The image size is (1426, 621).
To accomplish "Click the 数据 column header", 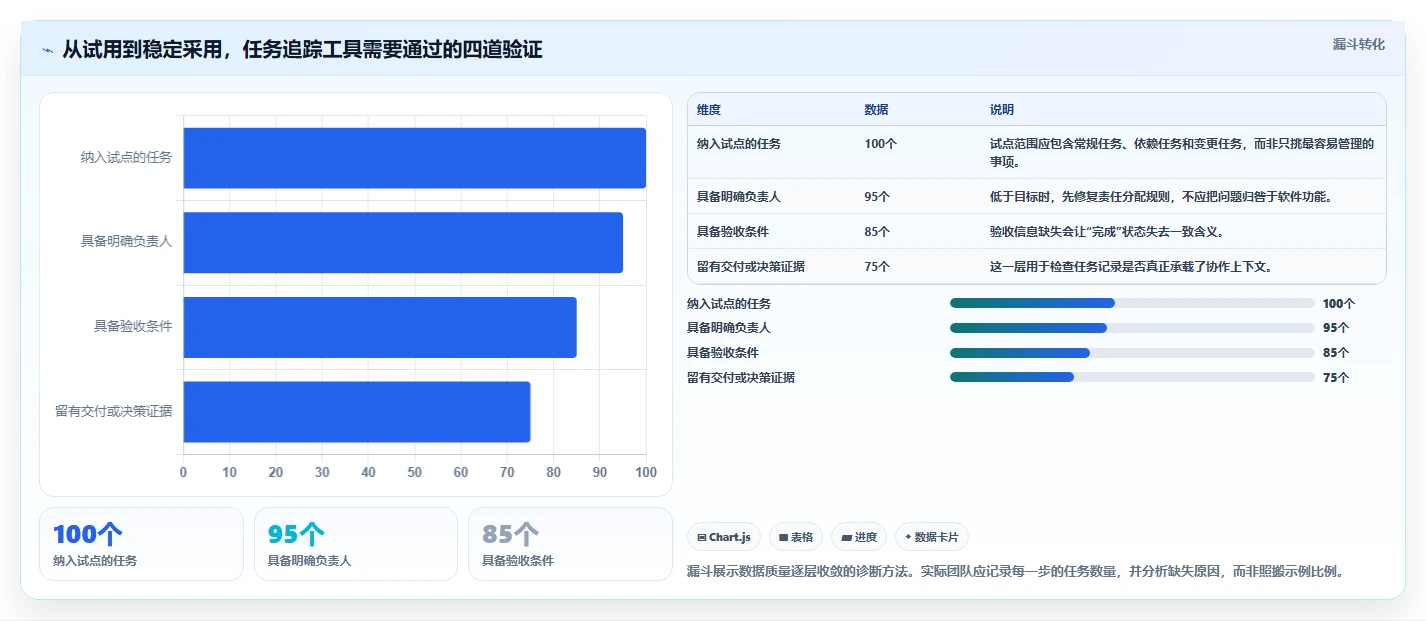I will [877, 110].
